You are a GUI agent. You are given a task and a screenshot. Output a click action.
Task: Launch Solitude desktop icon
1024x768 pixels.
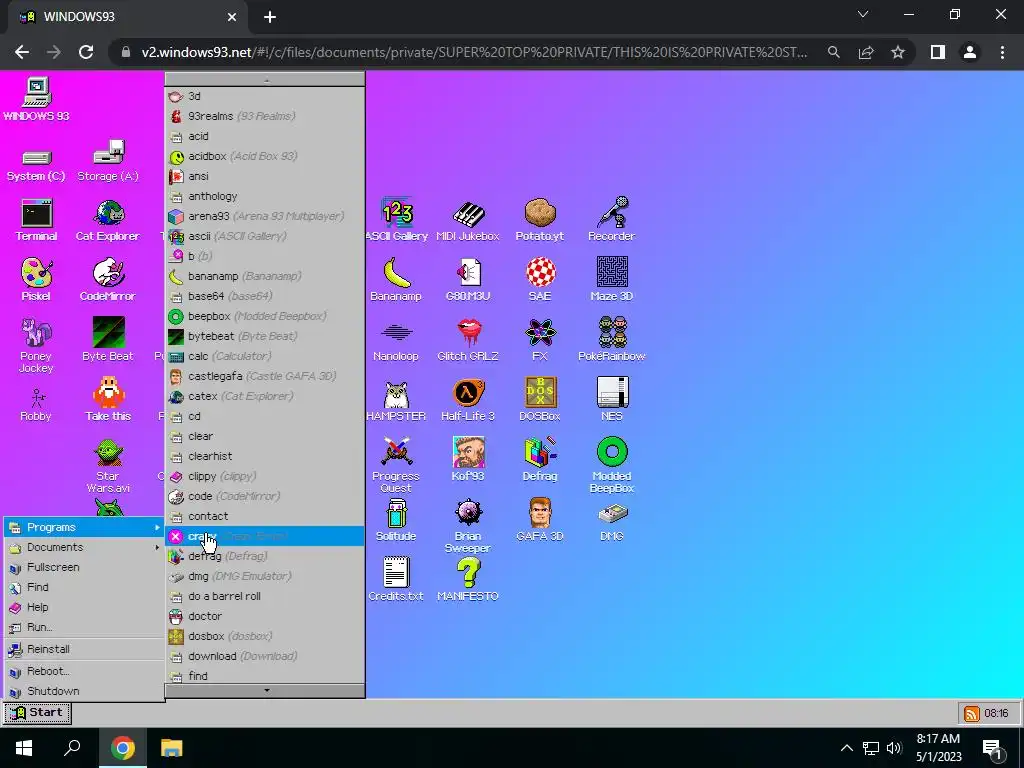point(396,520)
